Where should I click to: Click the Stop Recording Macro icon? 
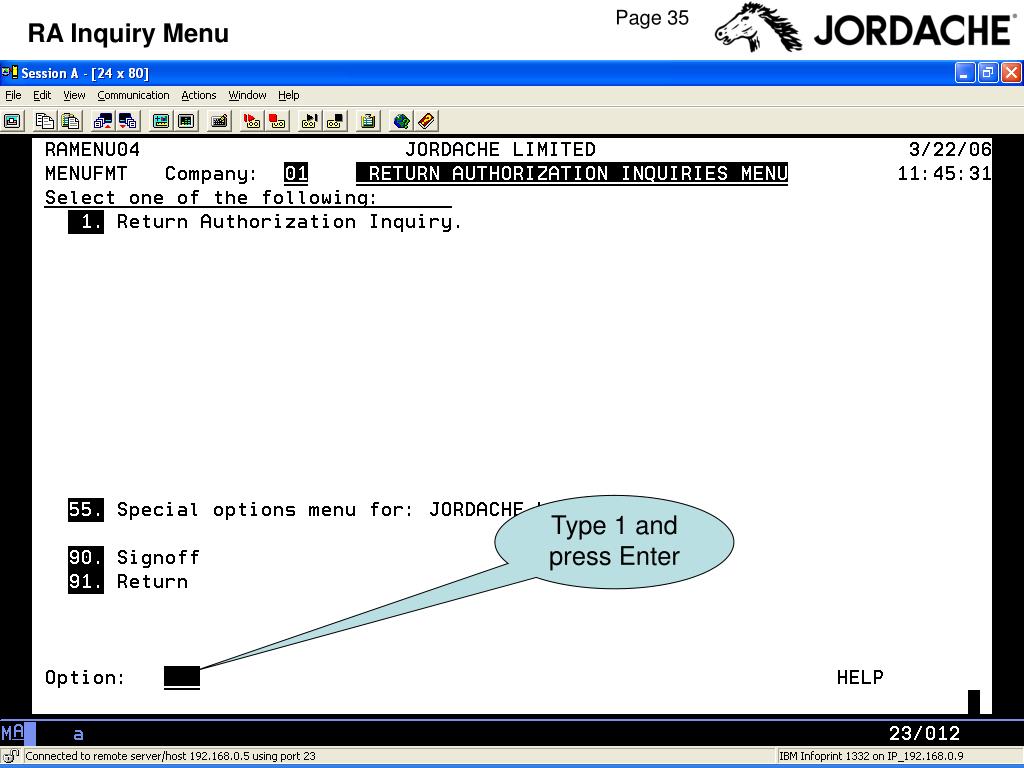tap(277, 121)
